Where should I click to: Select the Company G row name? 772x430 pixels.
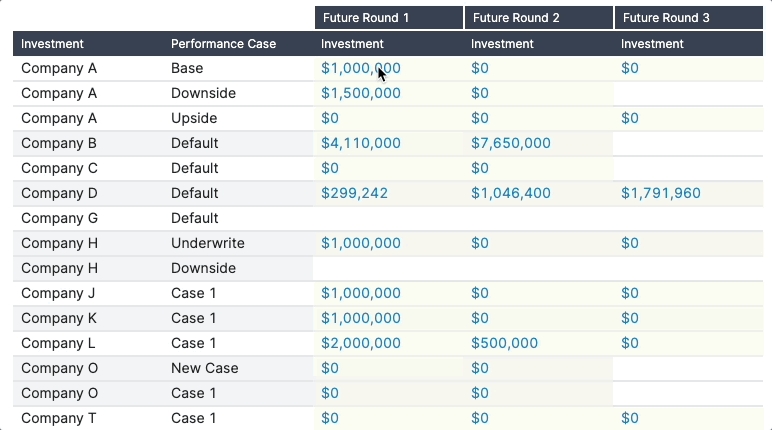coord(59,218)
